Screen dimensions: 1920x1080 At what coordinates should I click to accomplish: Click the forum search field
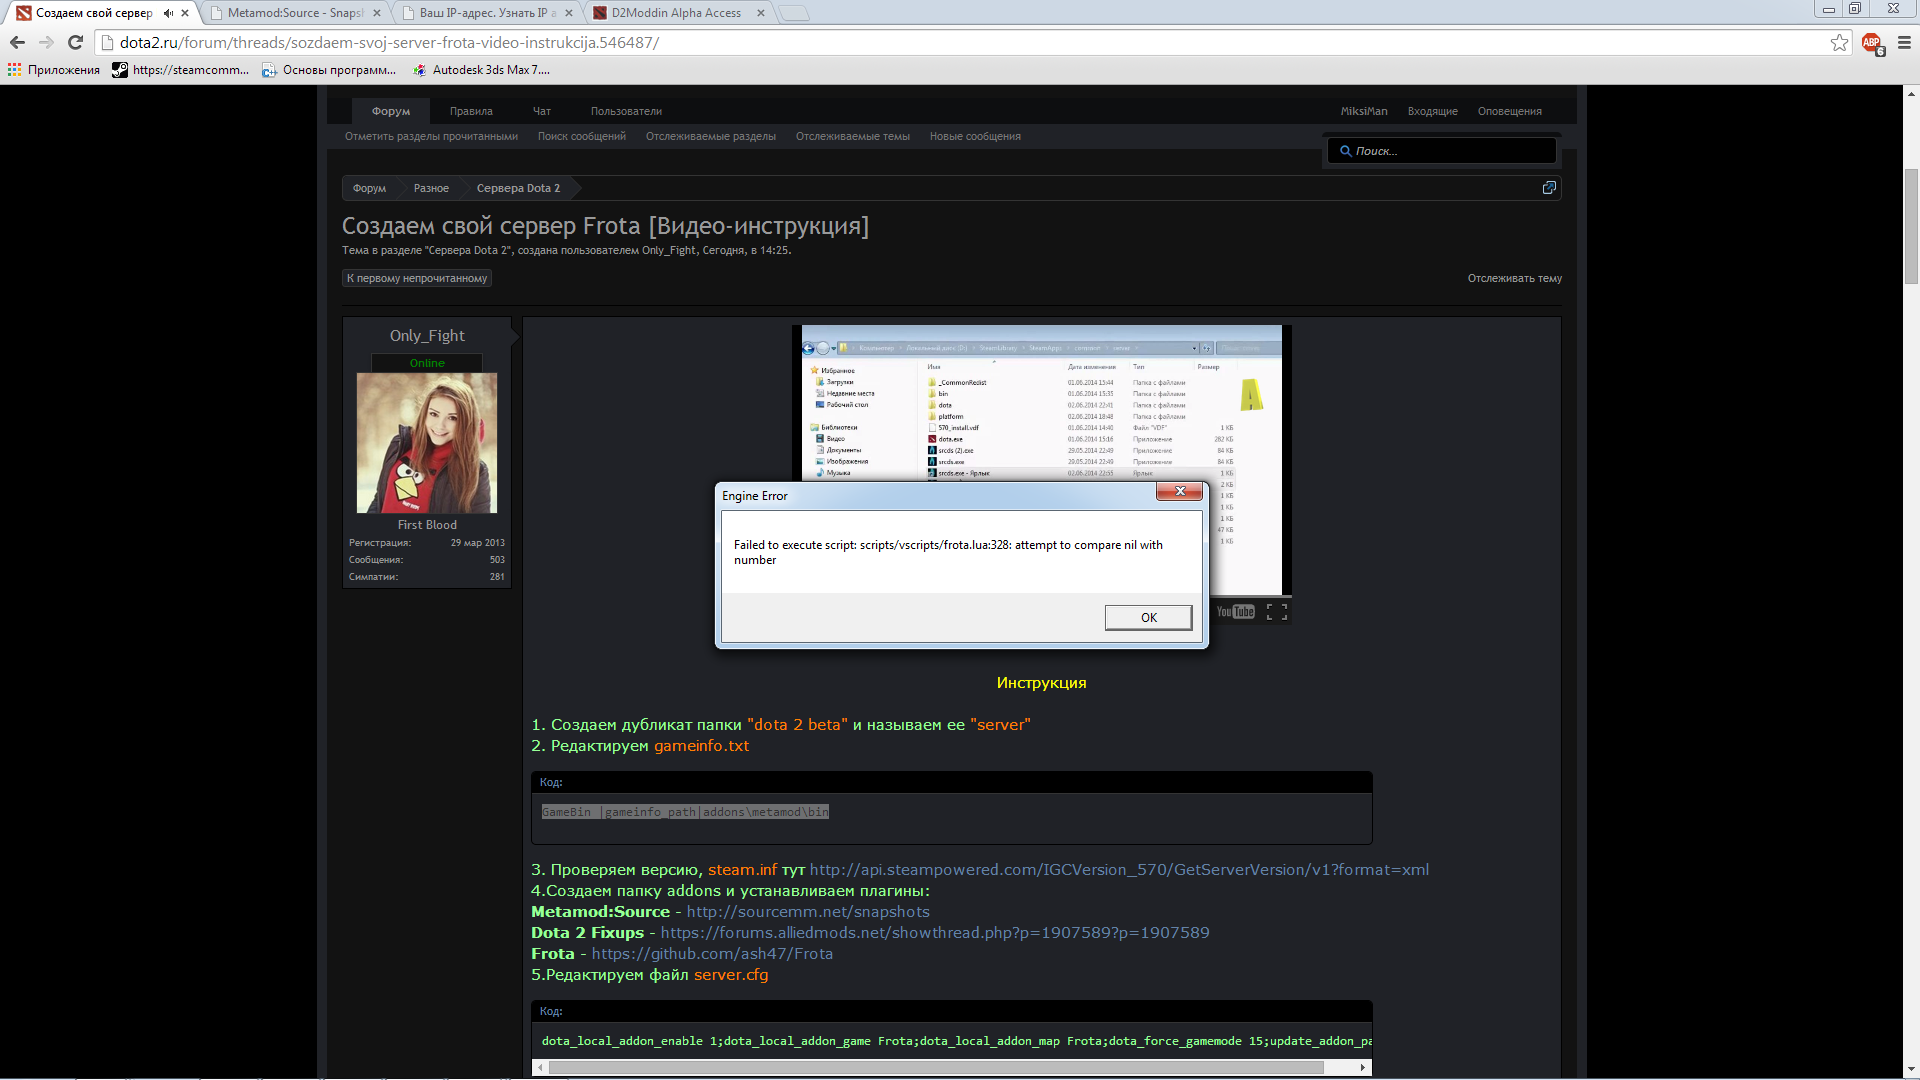[1441, 151]
